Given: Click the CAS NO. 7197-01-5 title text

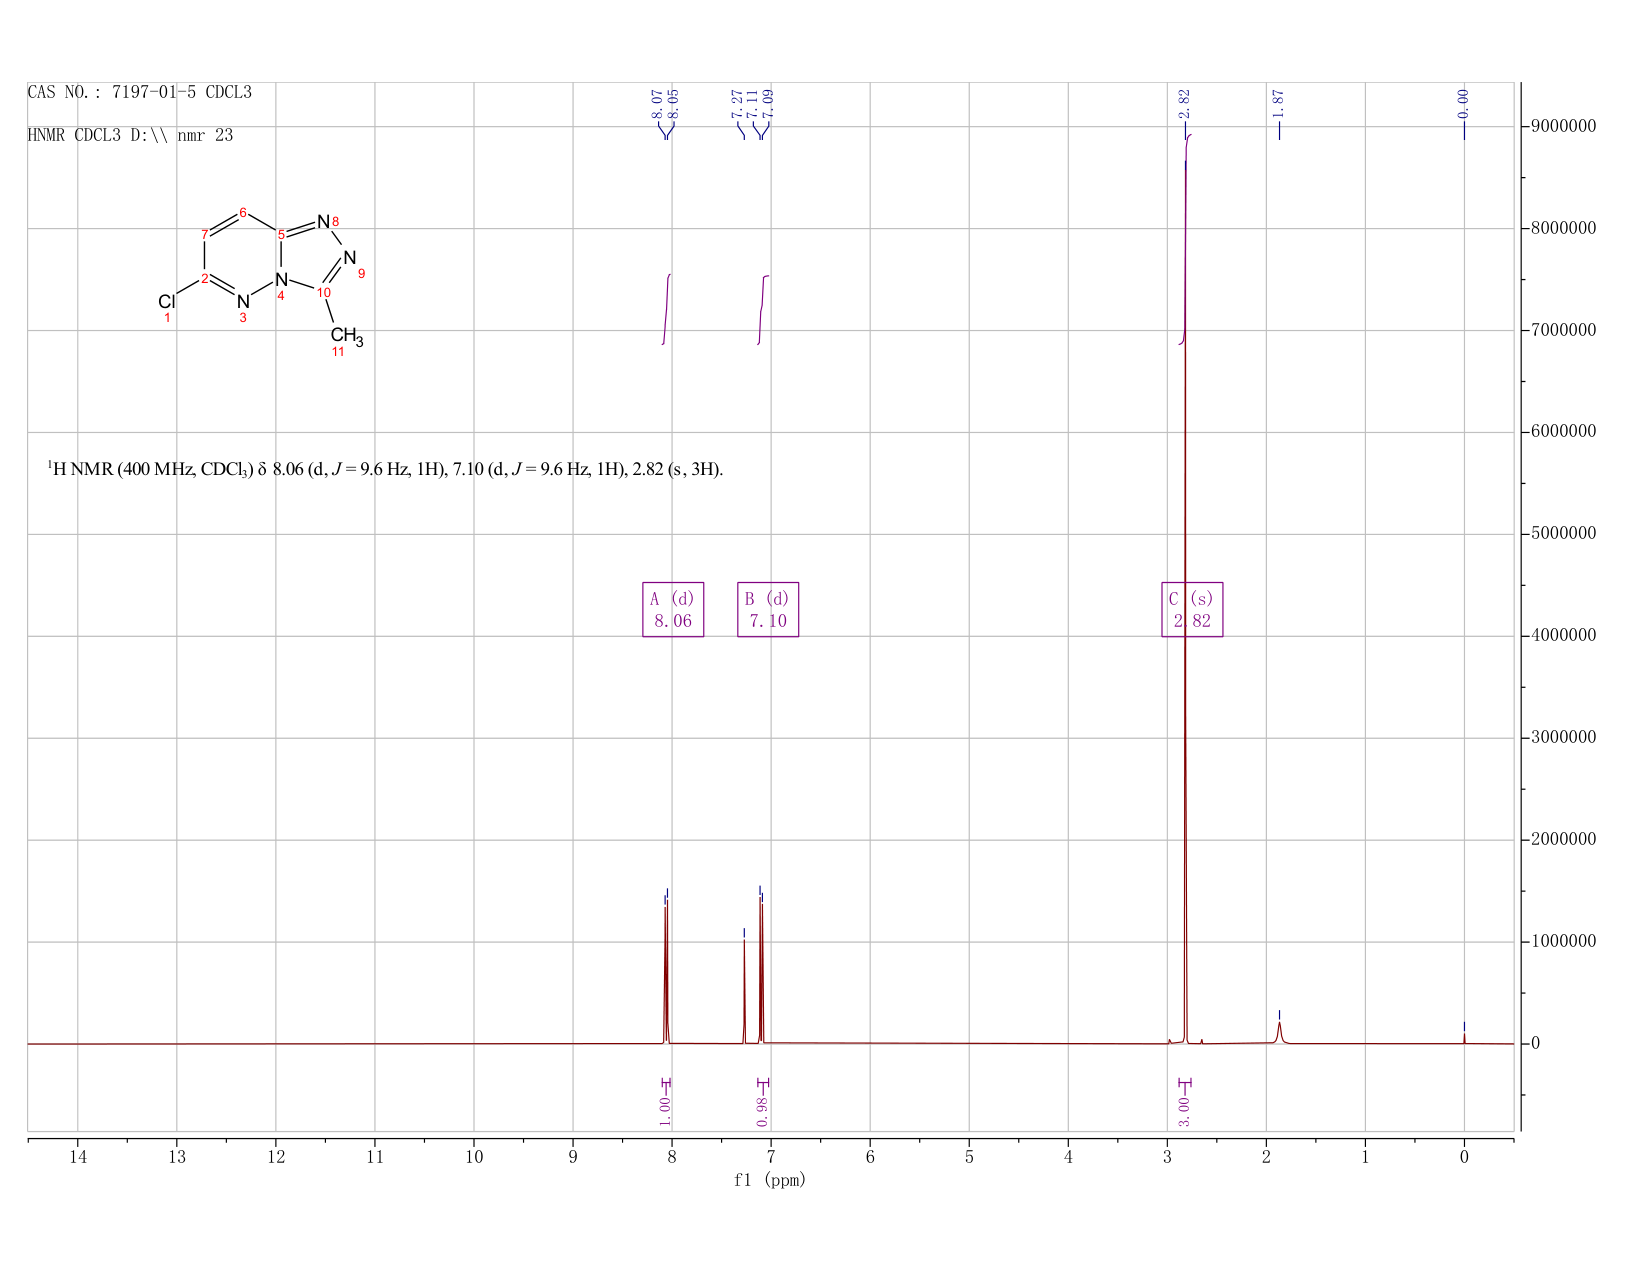Looking at the screenshot, I should pos(139,92).
